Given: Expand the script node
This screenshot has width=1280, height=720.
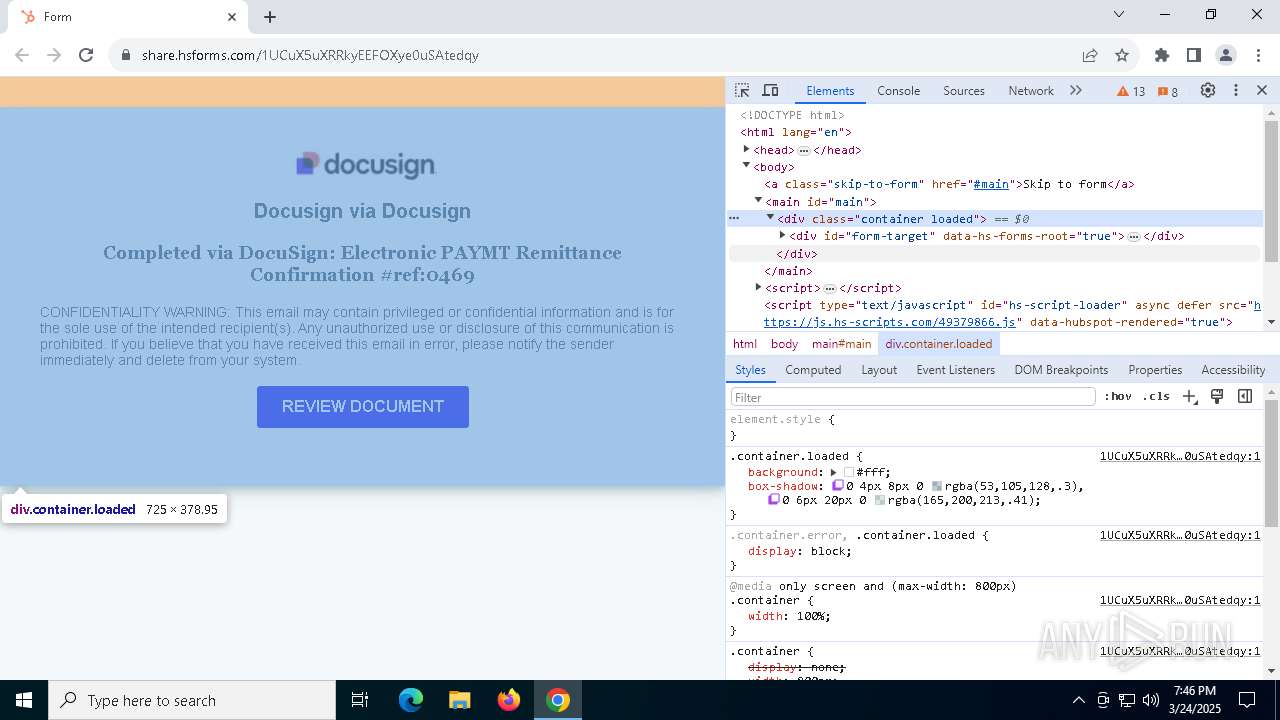Looking at the screenshot, I should click(x=758, y=287).
